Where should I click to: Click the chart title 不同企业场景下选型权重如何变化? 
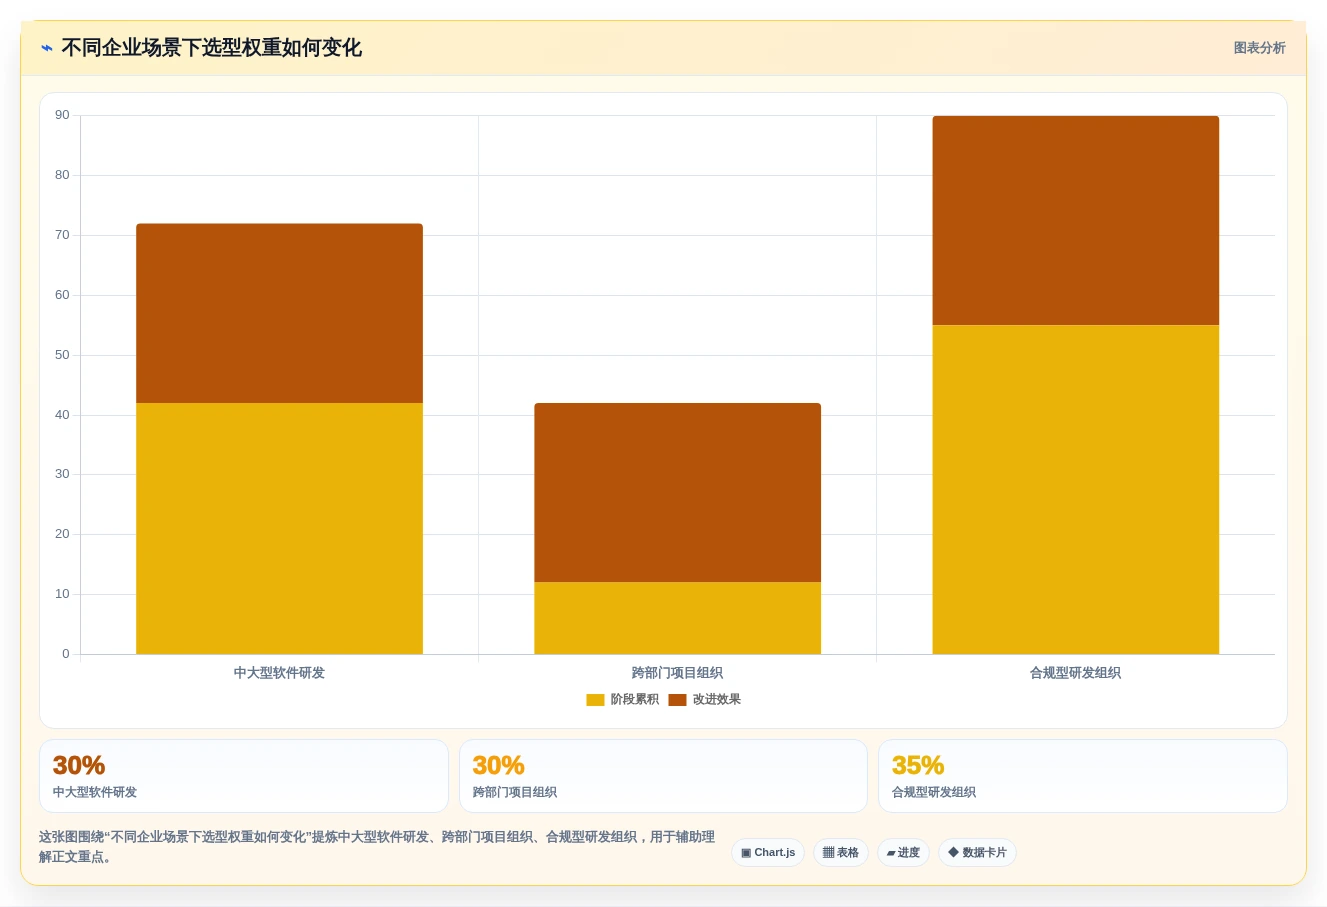pos(211,48)
